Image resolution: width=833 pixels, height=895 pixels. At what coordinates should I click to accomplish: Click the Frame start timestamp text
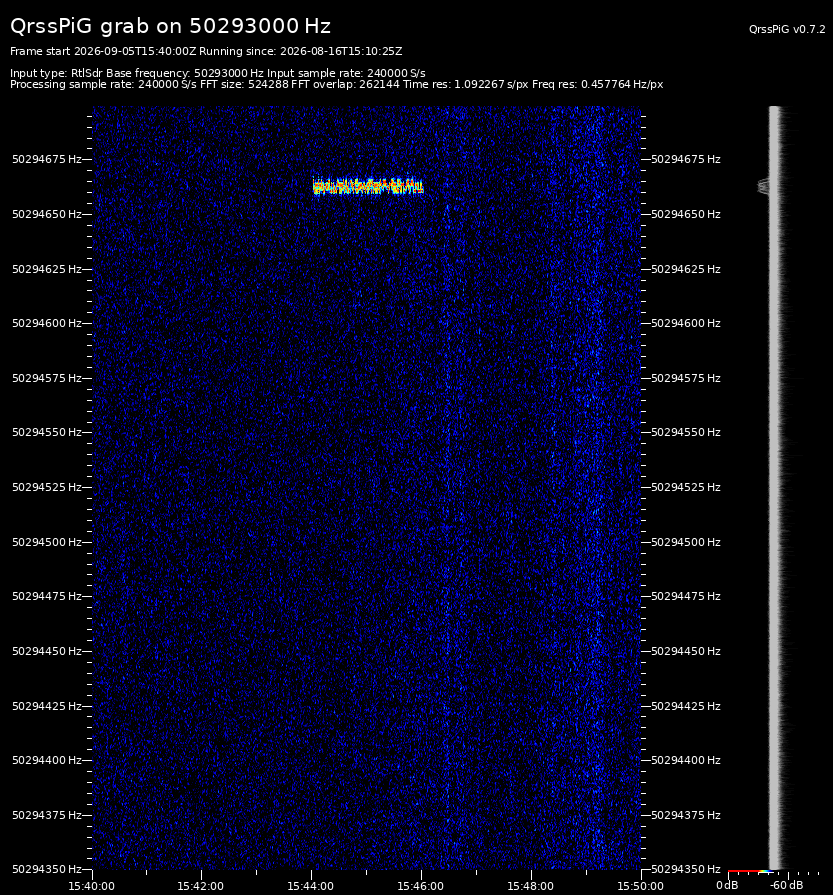click(103, 51)
